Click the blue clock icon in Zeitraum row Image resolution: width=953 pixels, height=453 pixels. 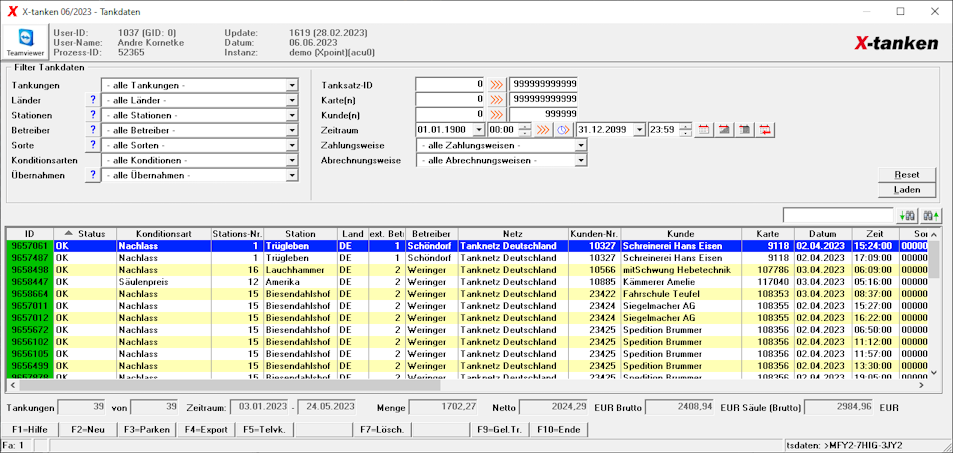point(564,130)
